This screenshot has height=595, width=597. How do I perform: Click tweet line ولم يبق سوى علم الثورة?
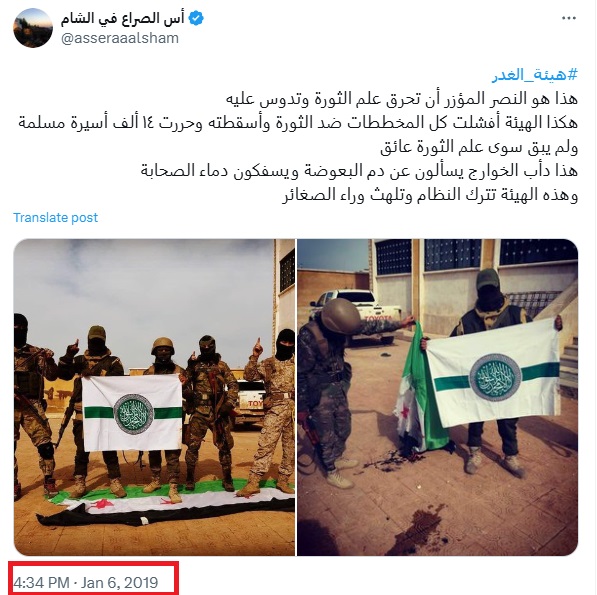click(x=479, y=147)
